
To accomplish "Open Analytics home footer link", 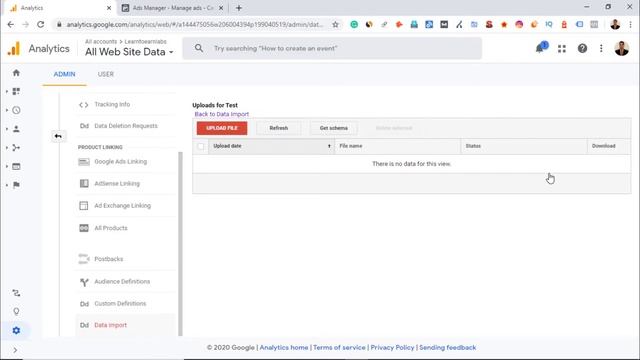I will tap(284, 348).
